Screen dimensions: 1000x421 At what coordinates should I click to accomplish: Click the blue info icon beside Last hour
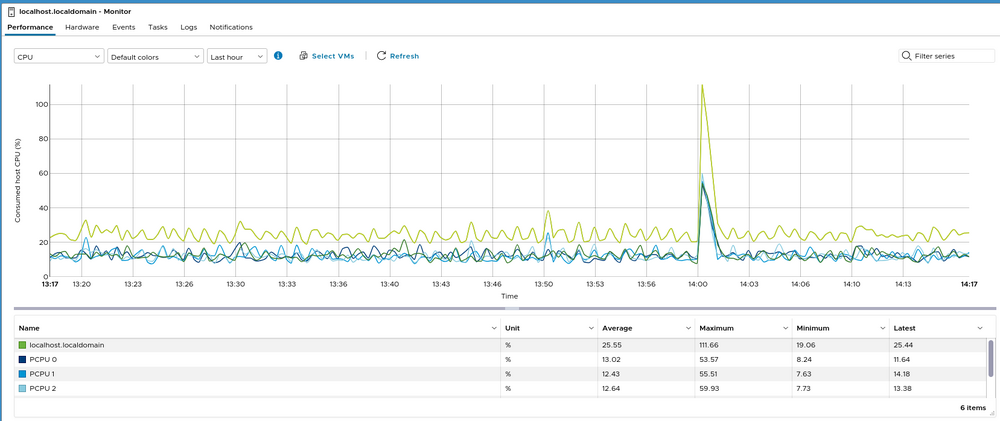(x=278, y=56)
